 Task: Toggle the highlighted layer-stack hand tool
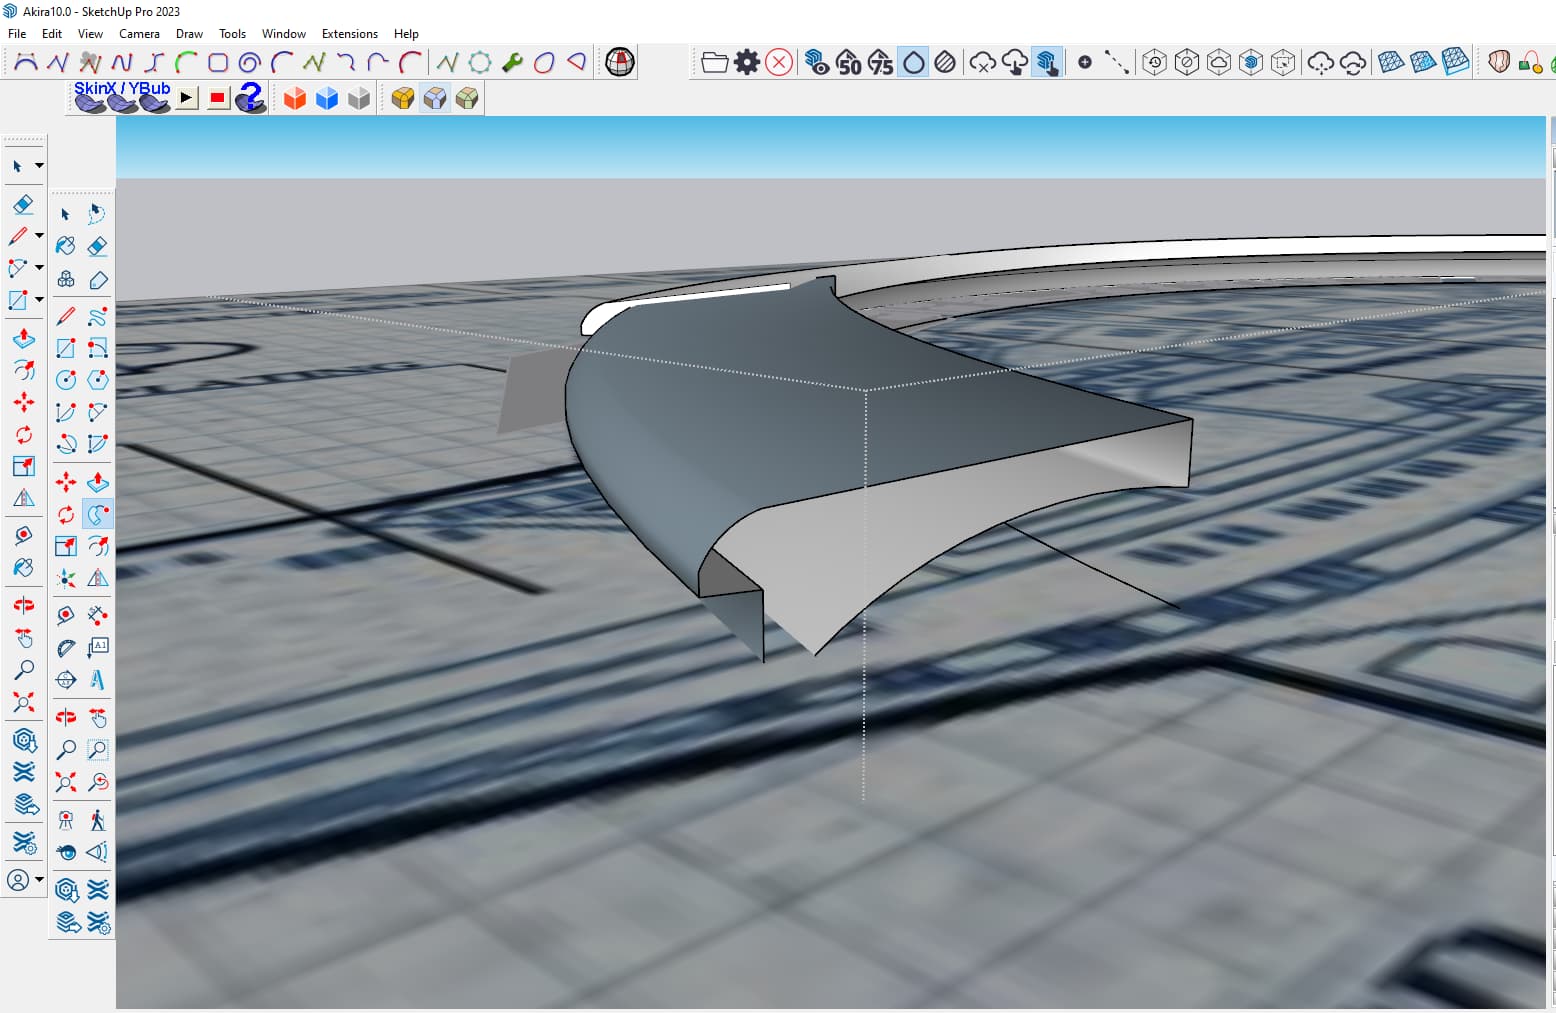tap(1047, 62)
